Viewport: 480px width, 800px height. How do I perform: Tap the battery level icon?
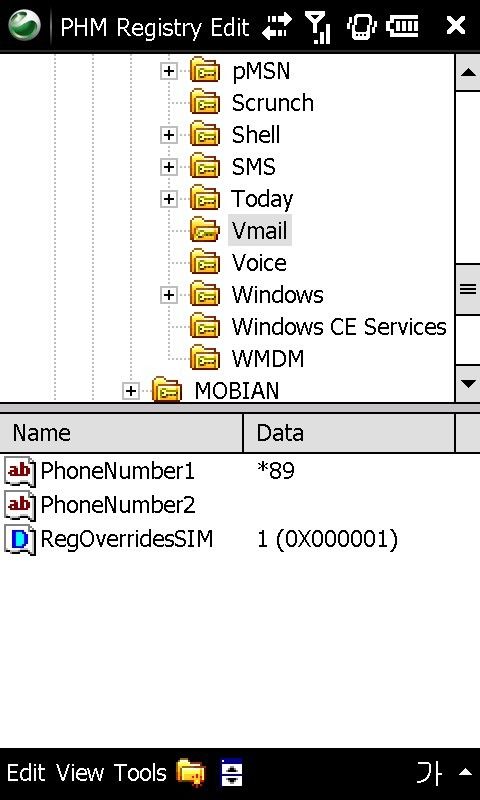tap(402, 26)
